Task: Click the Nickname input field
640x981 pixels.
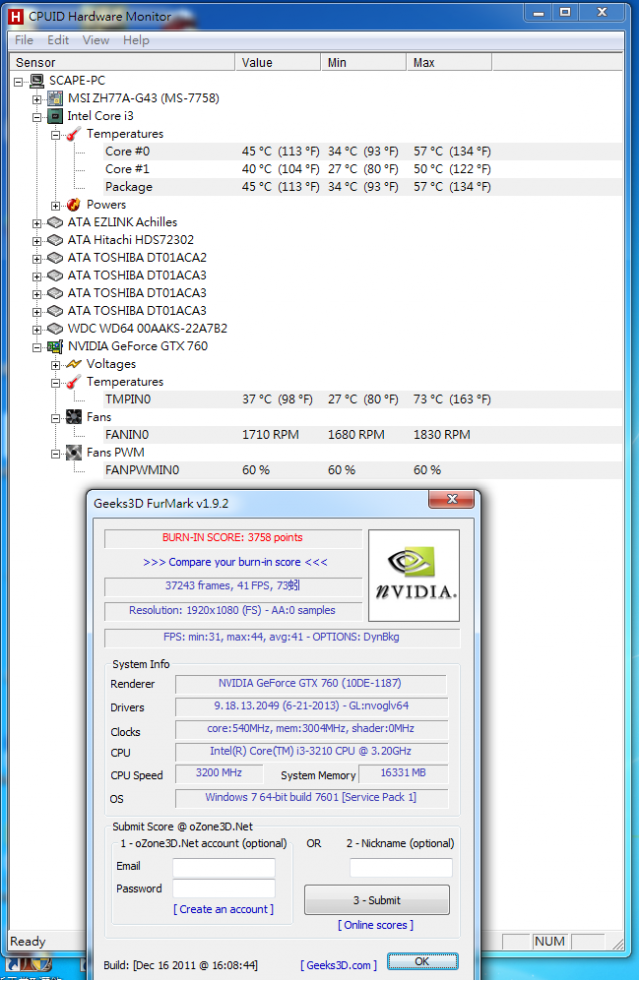Action: 401,868
